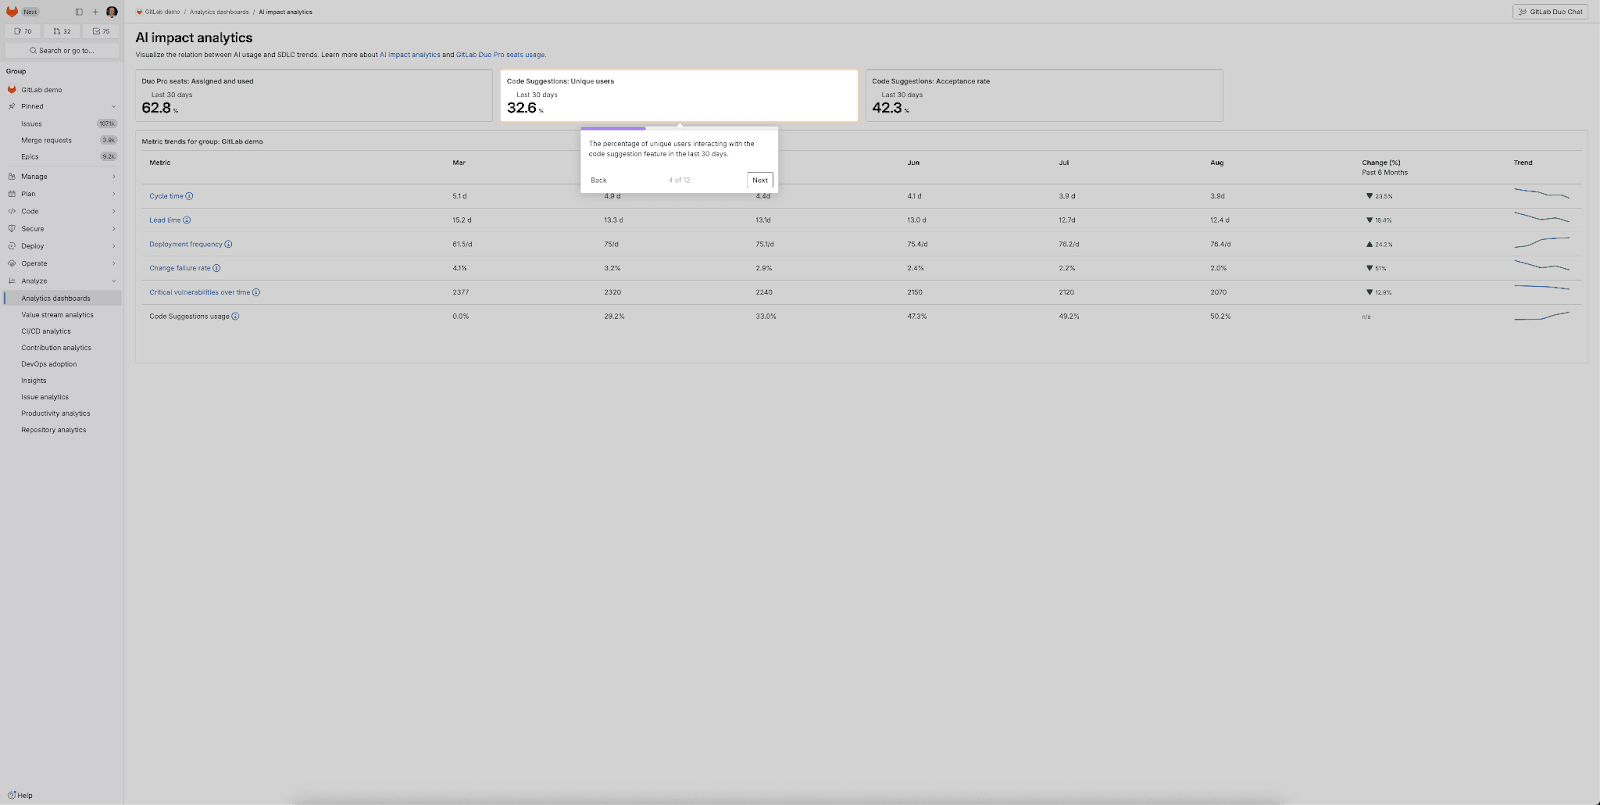The height and width of the screenshot is (805, 1600).
Task: Open assigned issues counter showing 70
Action: pos(23,31)
